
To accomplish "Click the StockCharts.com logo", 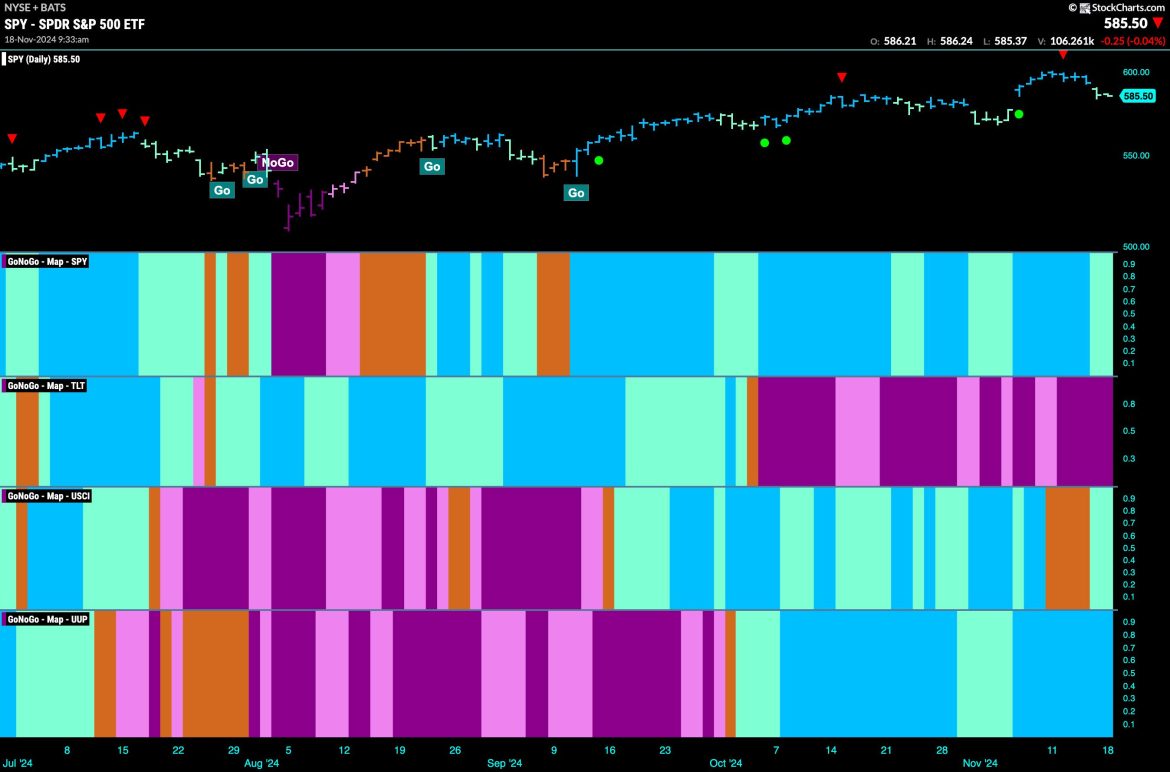I will click(x=1114, y=7).
